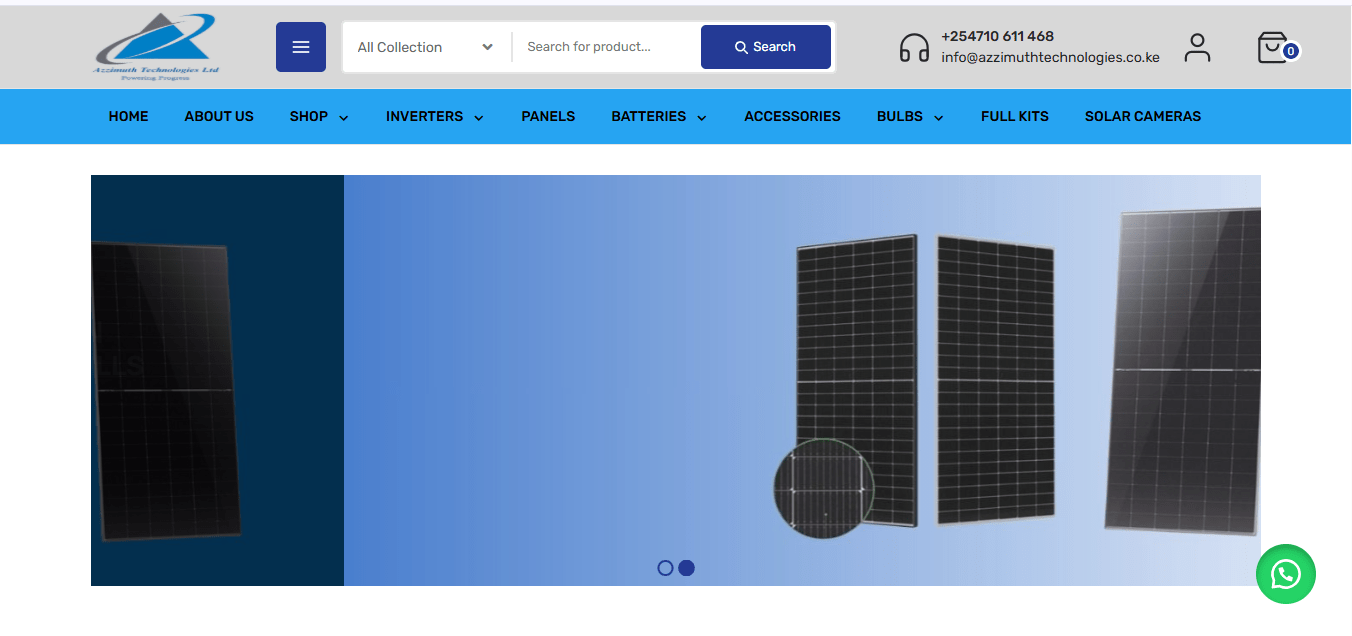Viewport: 1352px width, 636px height.
Task: Click the cart item count badge
Action: pos(1291,51)
